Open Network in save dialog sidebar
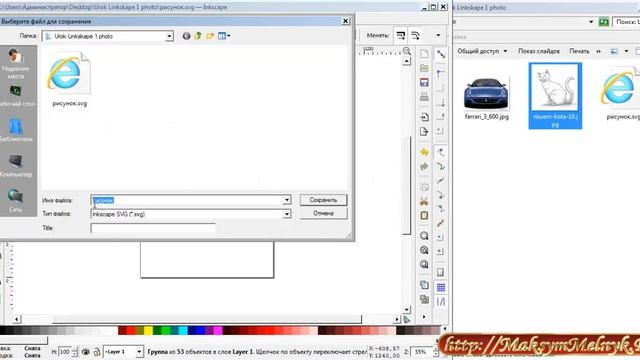This screenshot has width=640, height=360. (x=16, y=201)
